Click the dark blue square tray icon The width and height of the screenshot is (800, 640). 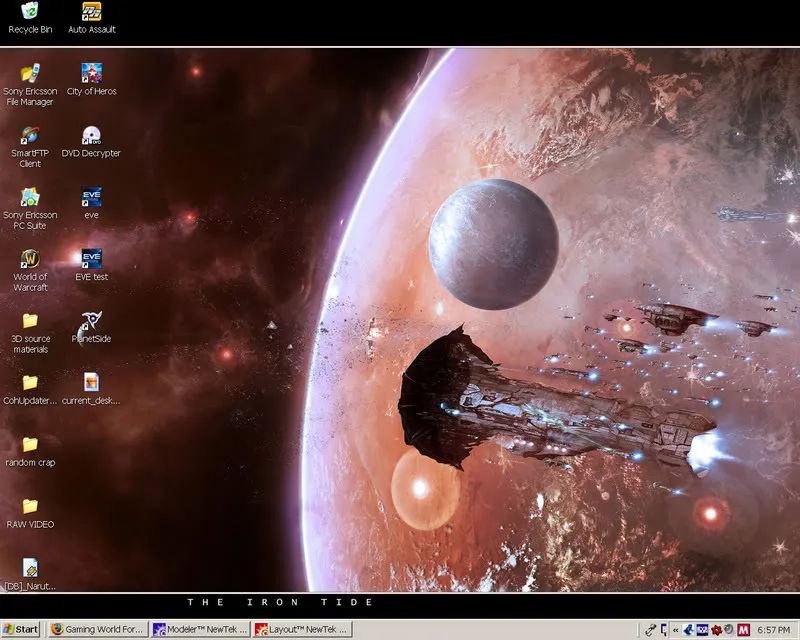703,630
